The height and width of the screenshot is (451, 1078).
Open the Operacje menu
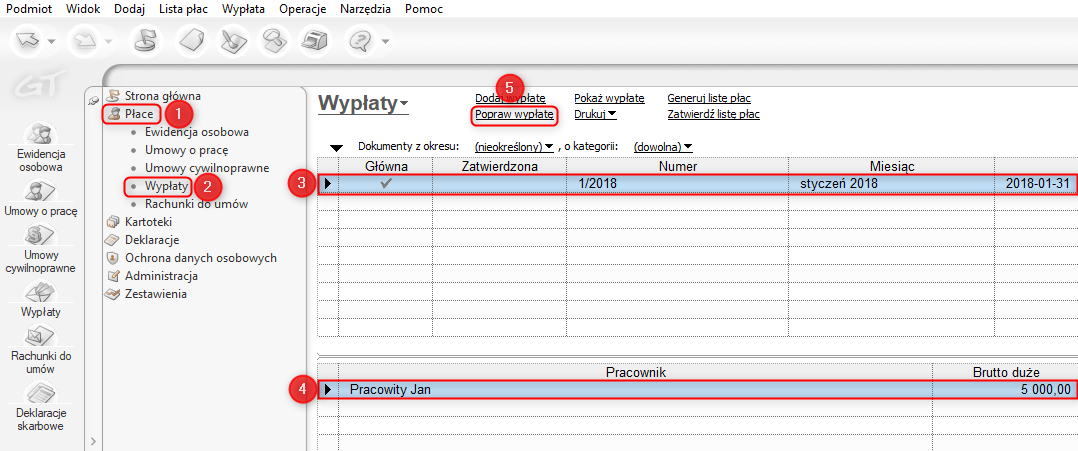pos(303,9)
